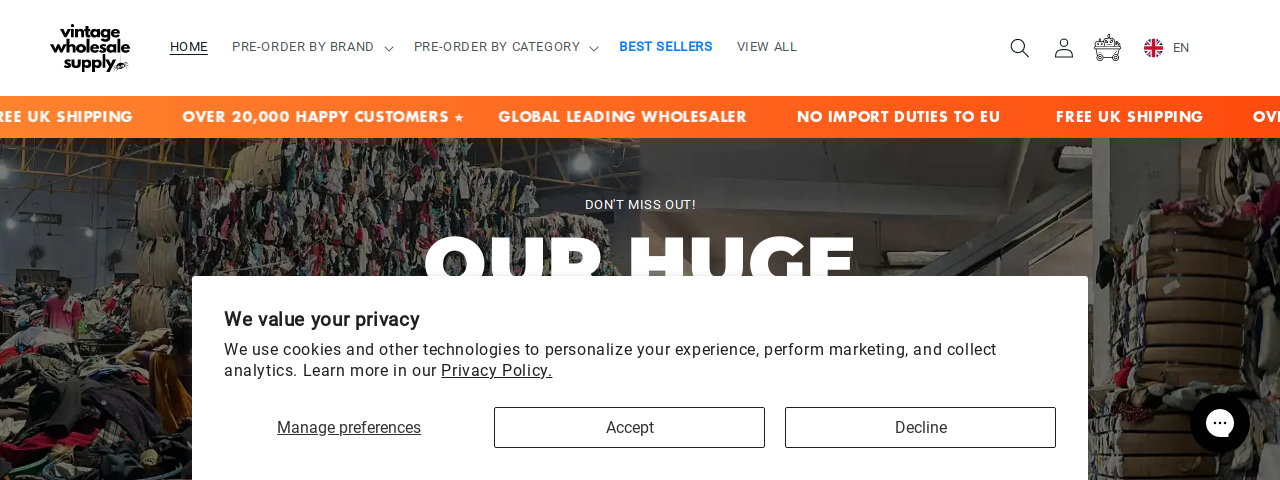Open the shopping cart basket icon
This screenshot has height=480, width=1280.
(x=1107, y=48)
